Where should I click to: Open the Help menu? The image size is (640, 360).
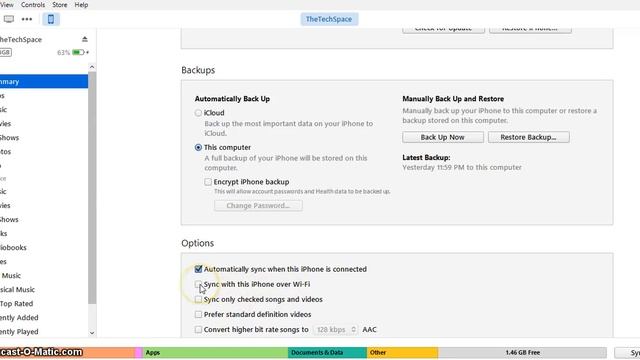click(81, 5)
